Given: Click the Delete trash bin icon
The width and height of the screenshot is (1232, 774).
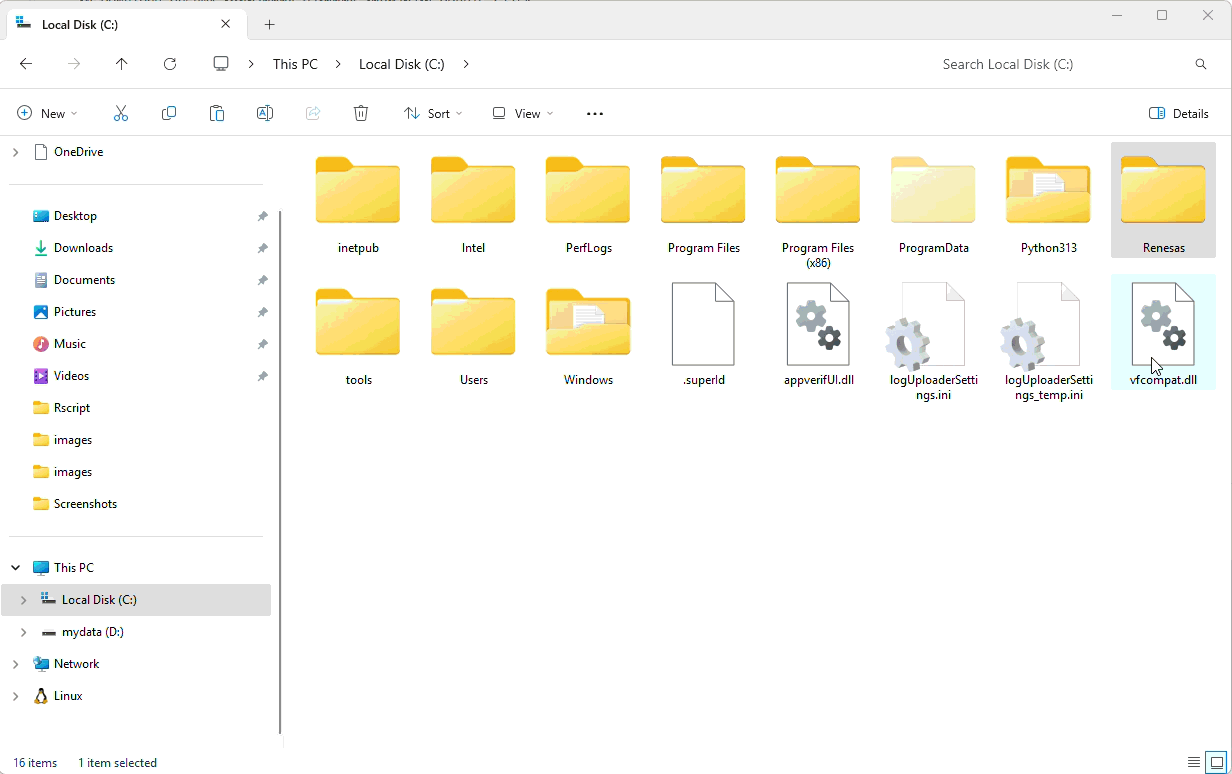Looking at the screenshot, I should [x=361, y=114].
